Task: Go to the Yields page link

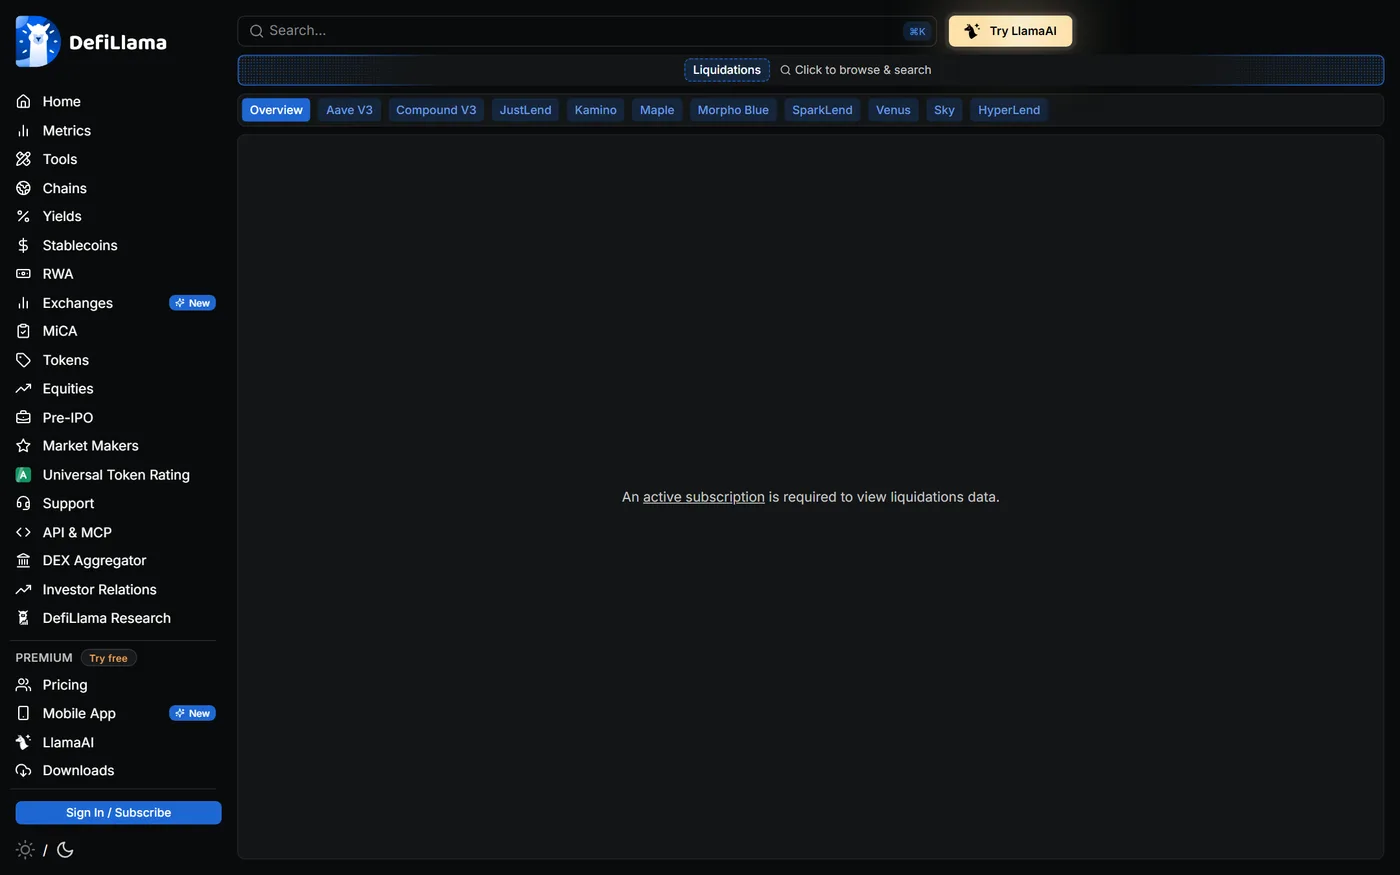Action: [62, 216]
